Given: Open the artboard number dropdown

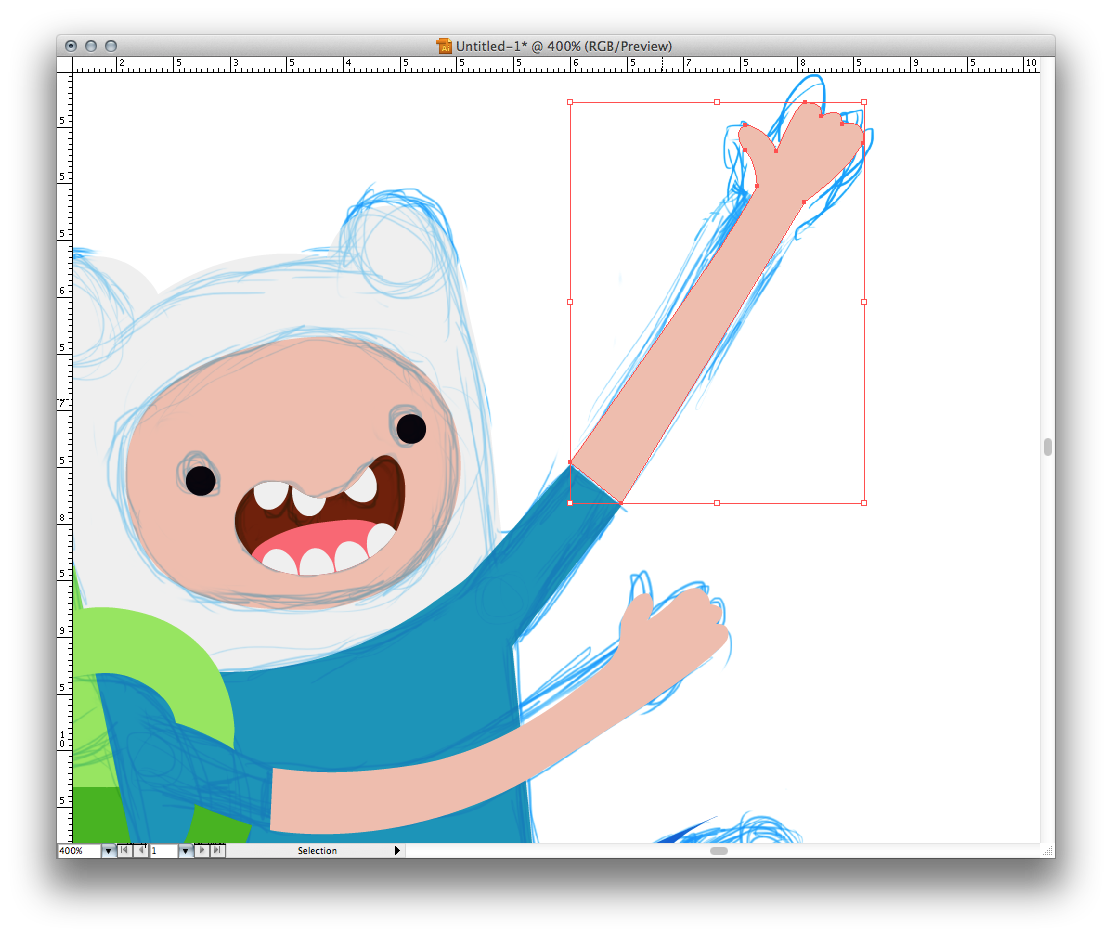Looking at the screenshot, I should (x=185, y=851).
